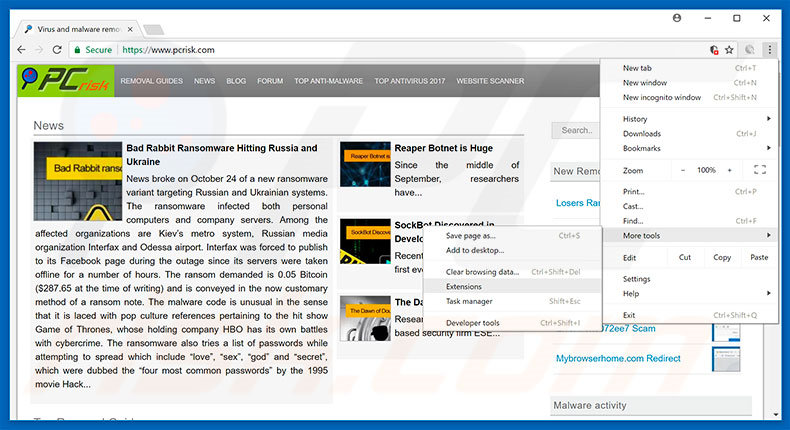The height and width of the screenshot is (430, 790).
Task: Choose Add to desktop... in submenu
Action: 512,250
